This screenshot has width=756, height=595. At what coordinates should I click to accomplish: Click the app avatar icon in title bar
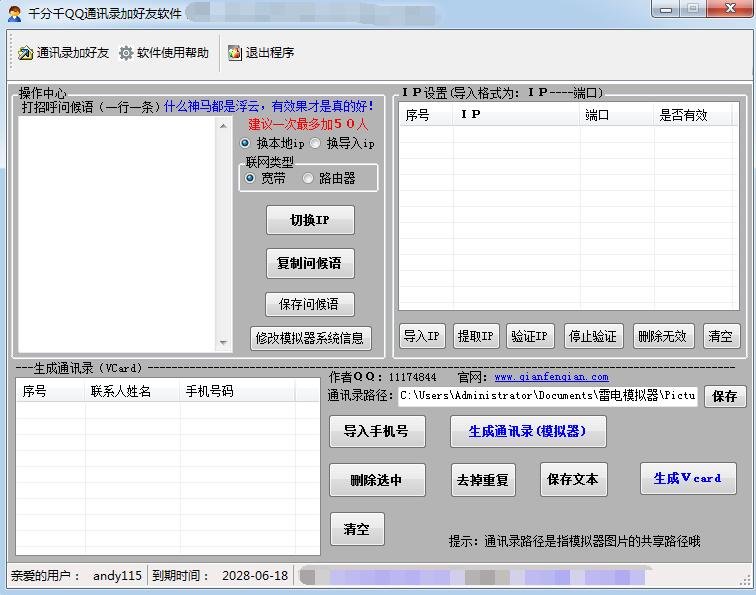pos(14,14)
